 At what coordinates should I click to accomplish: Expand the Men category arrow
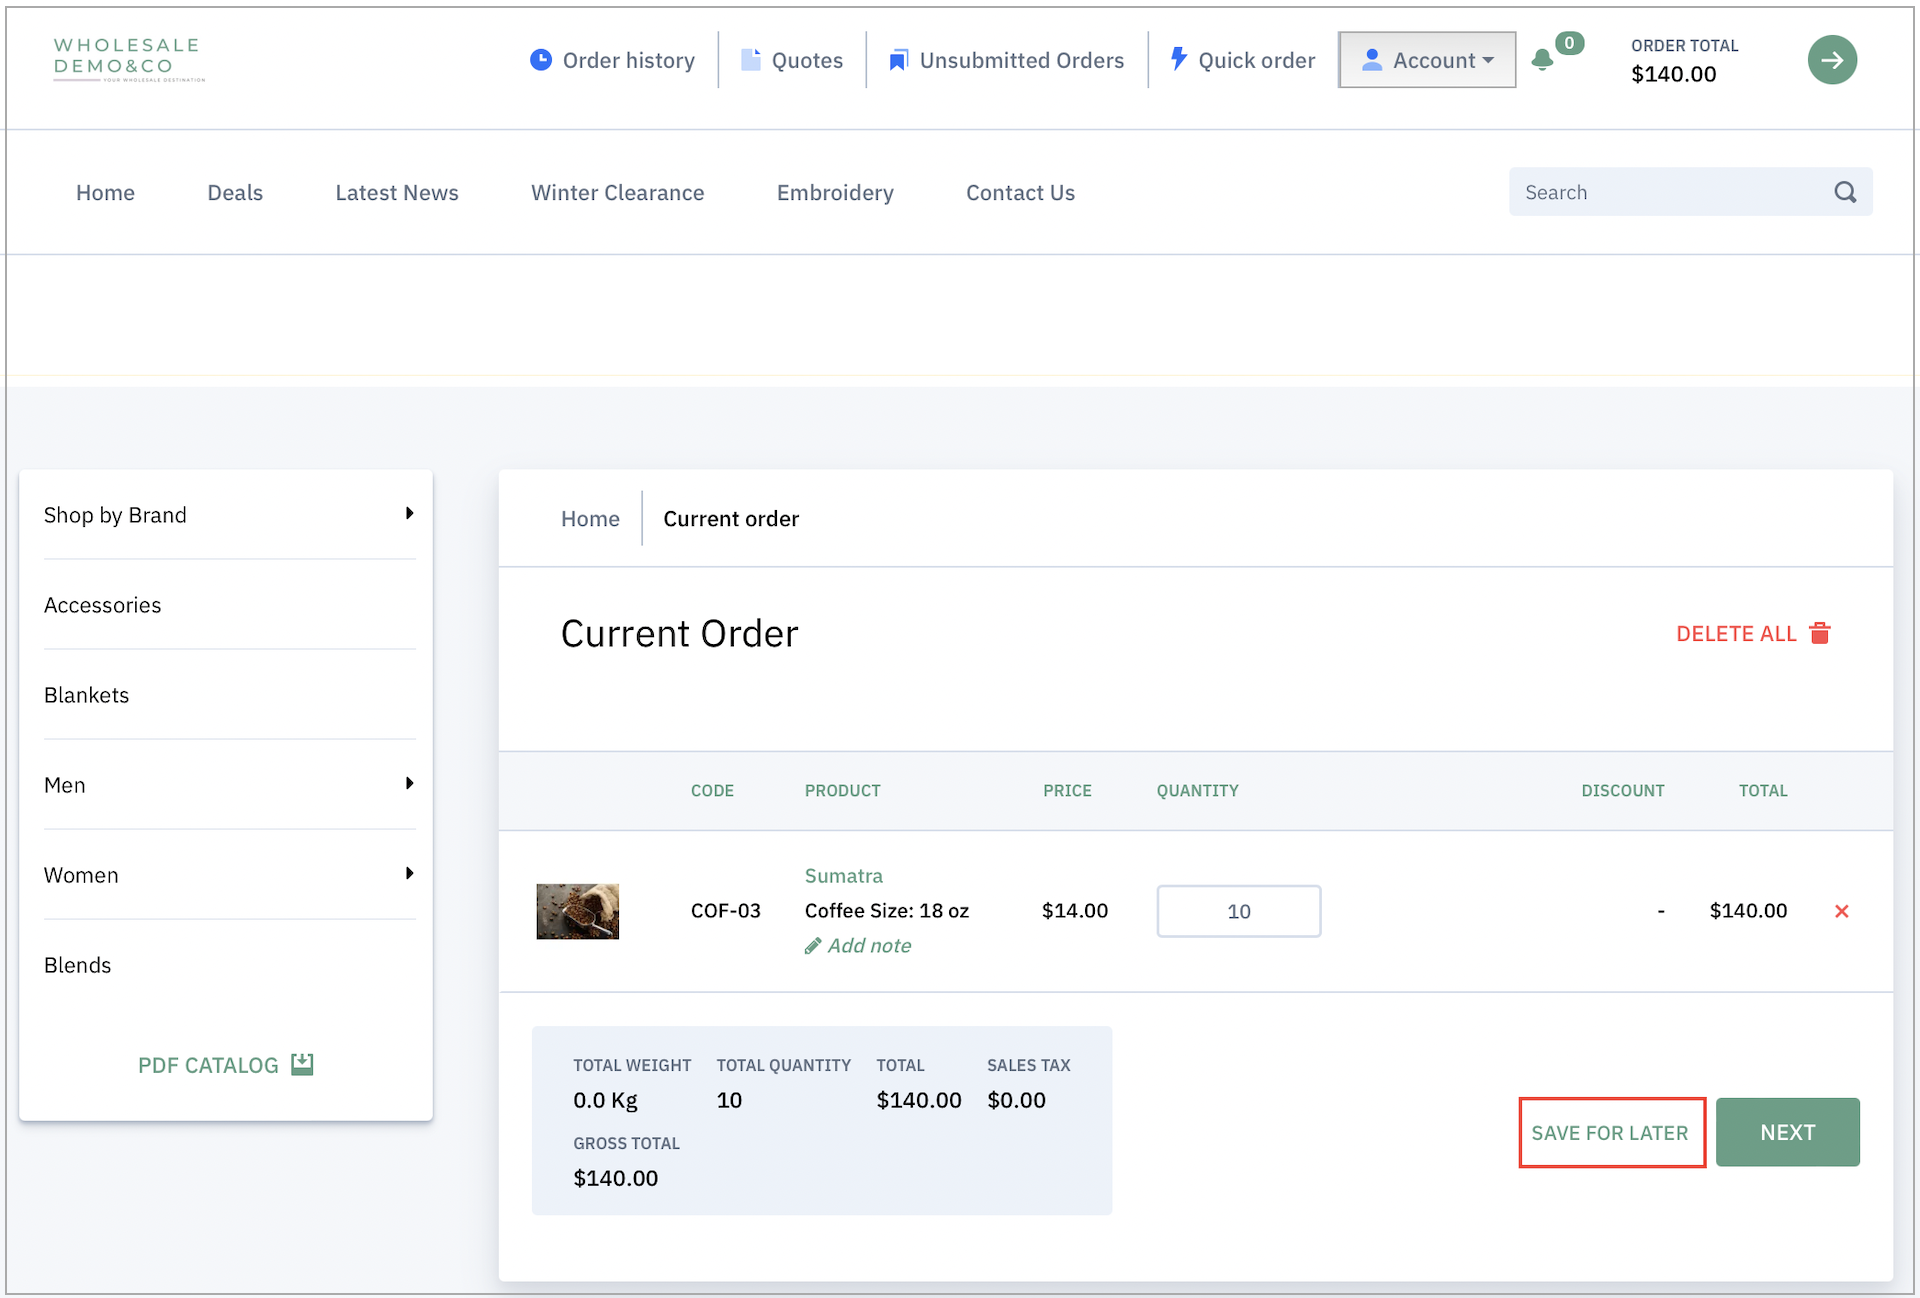click(409, 783)
